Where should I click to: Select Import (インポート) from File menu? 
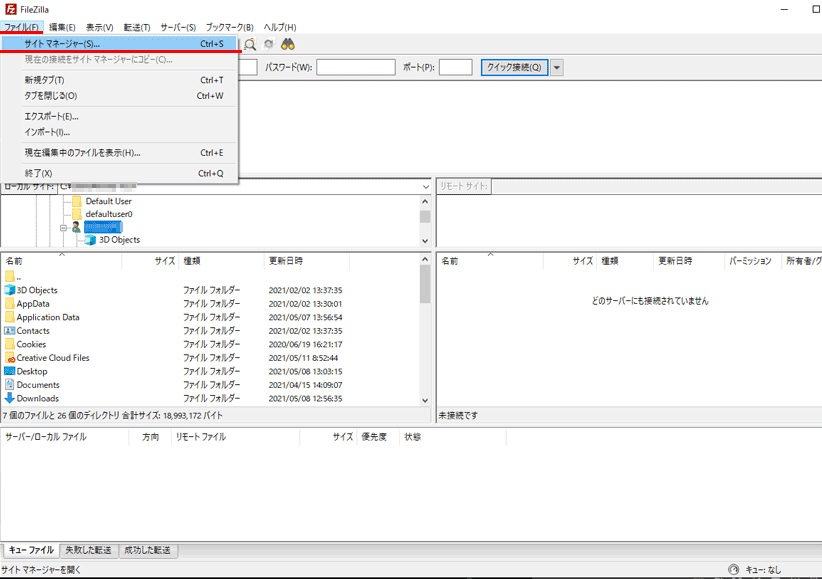pyautogui.click(x=120, y=132)
